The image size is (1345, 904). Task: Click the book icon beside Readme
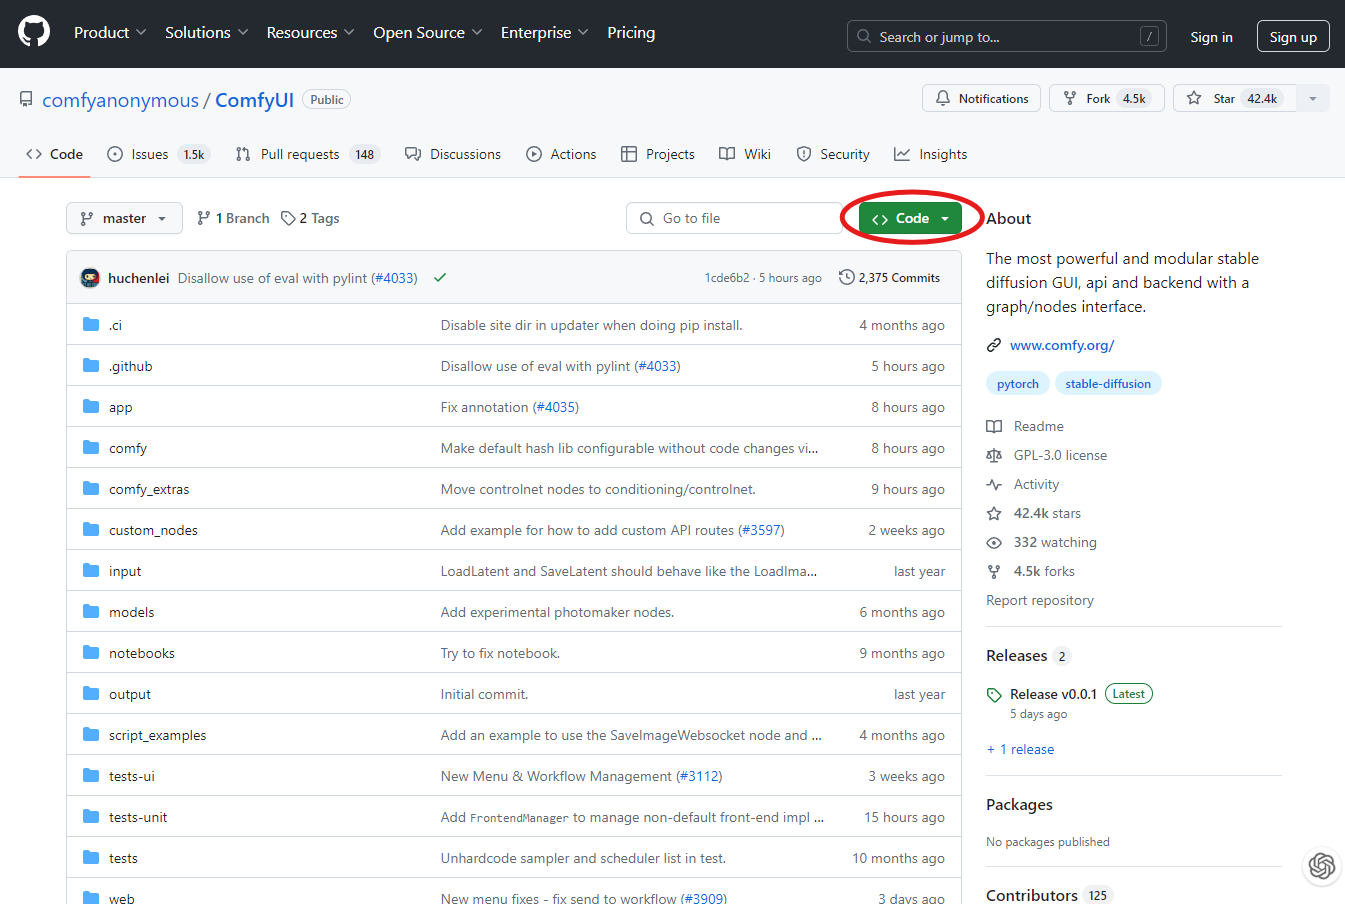point(994,426)
